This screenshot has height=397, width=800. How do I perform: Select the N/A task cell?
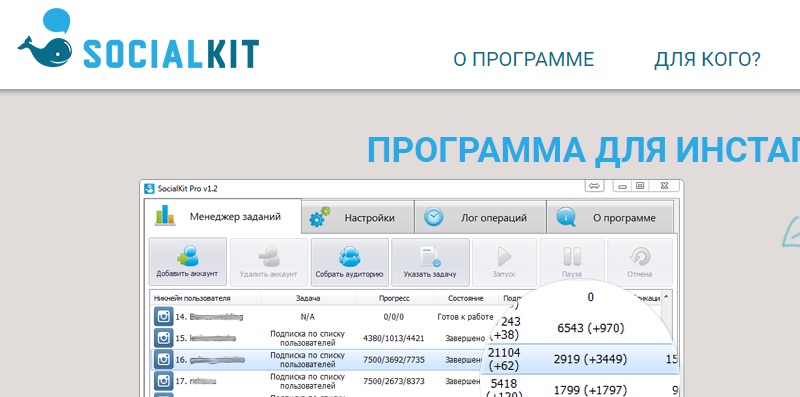[x=308, y=317]
